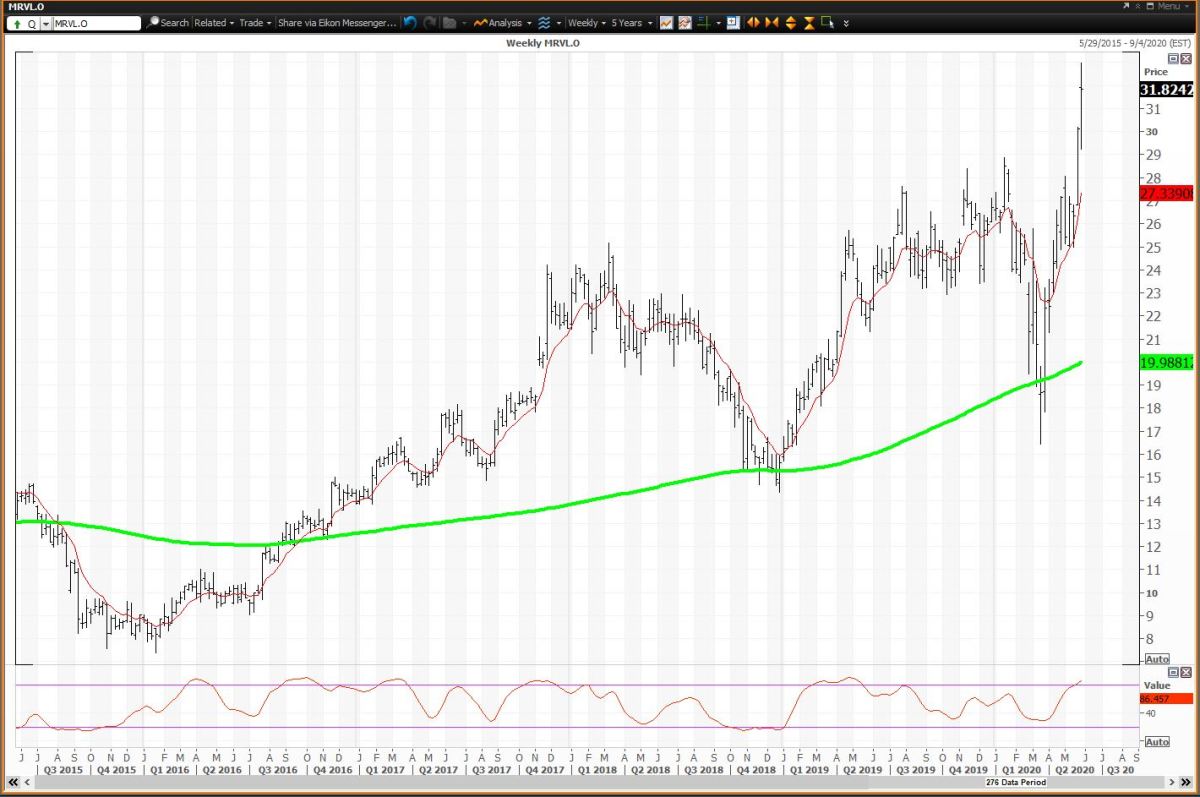Open the Q quote type dropdown arrow

45,22
